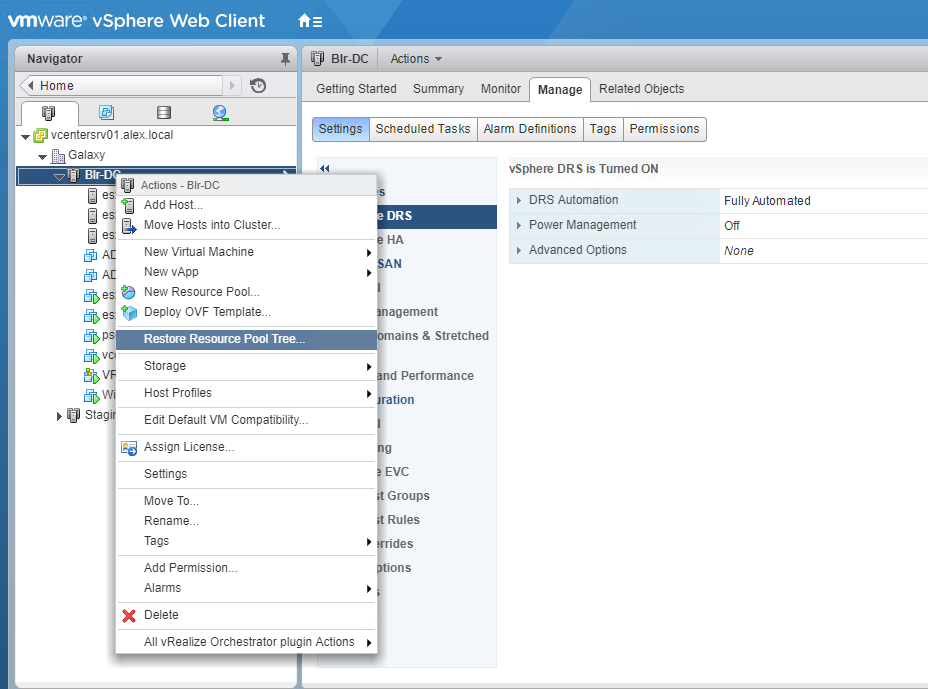928x689 pixels.
Task: Expand the Power Management row
Action: click(x=519, y=226)
